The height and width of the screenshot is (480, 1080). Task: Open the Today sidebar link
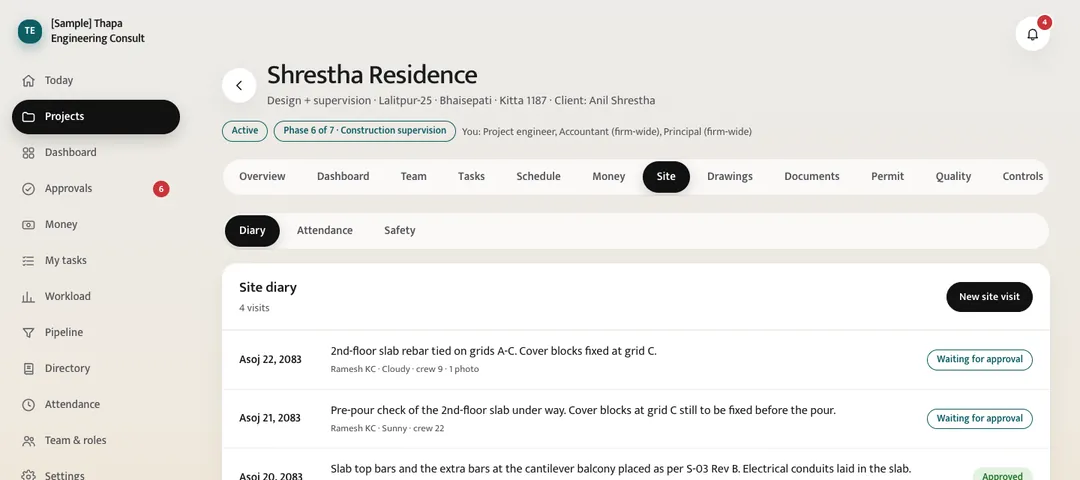pos(96,81)
